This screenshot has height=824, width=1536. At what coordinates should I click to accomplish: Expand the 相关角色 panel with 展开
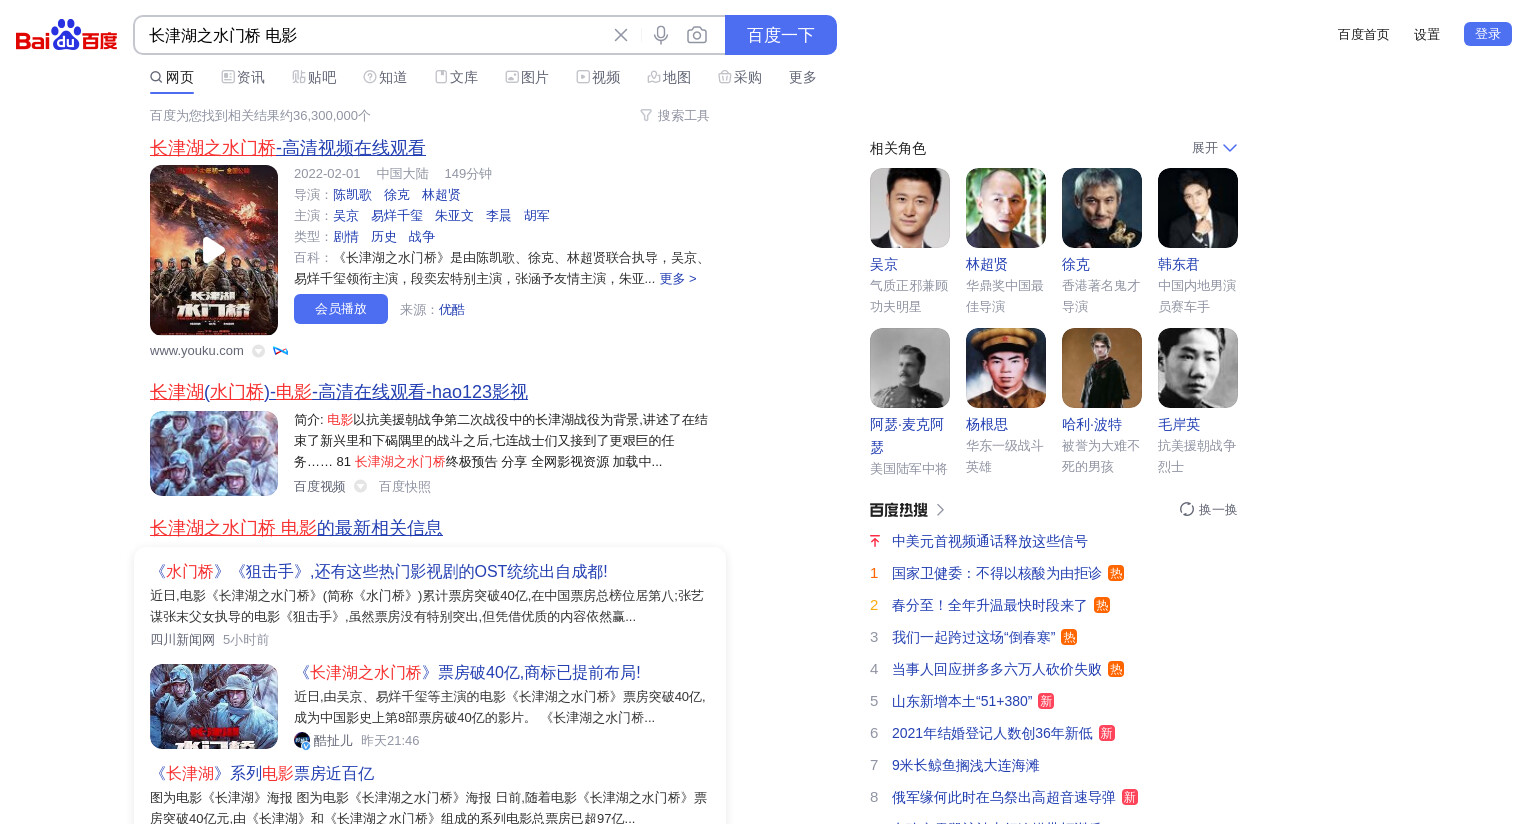[x=1214, y=148]
